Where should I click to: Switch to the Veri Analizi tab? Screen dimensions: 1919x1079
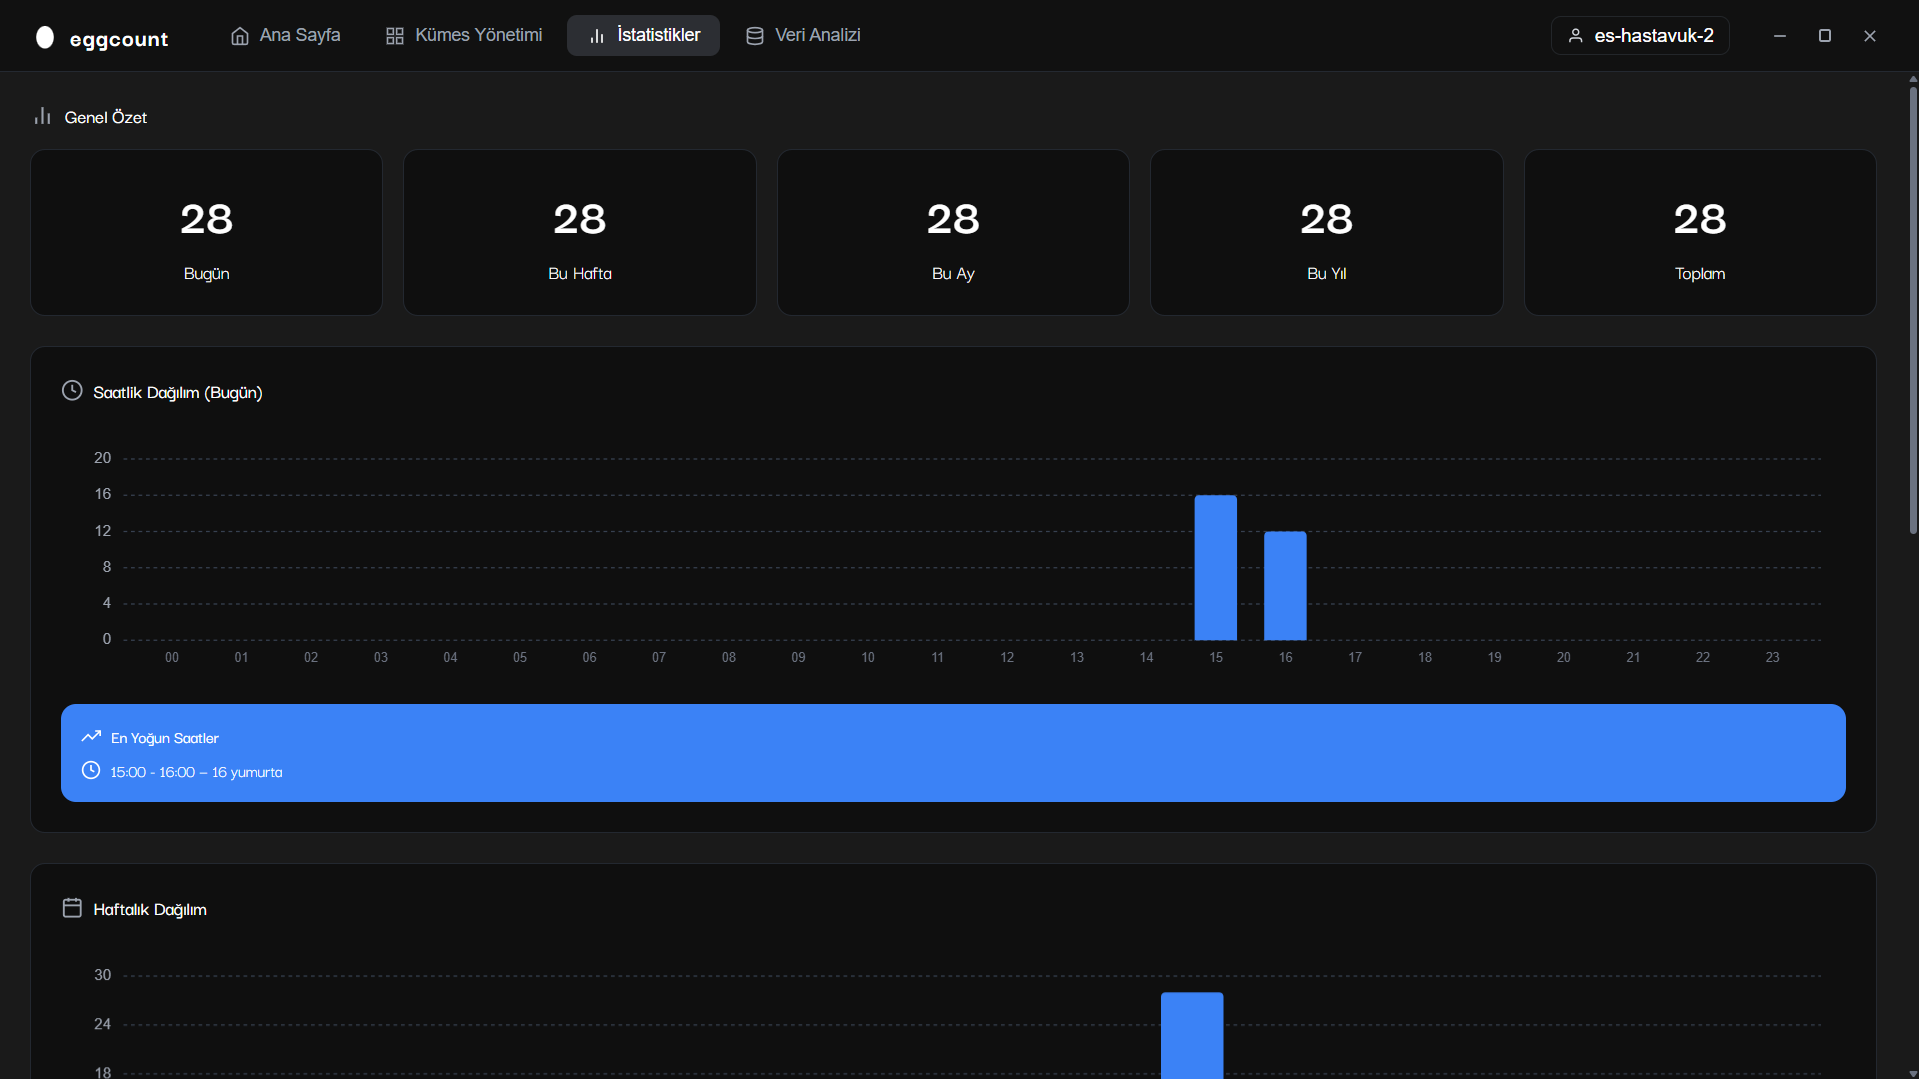[x=803, y=36]
